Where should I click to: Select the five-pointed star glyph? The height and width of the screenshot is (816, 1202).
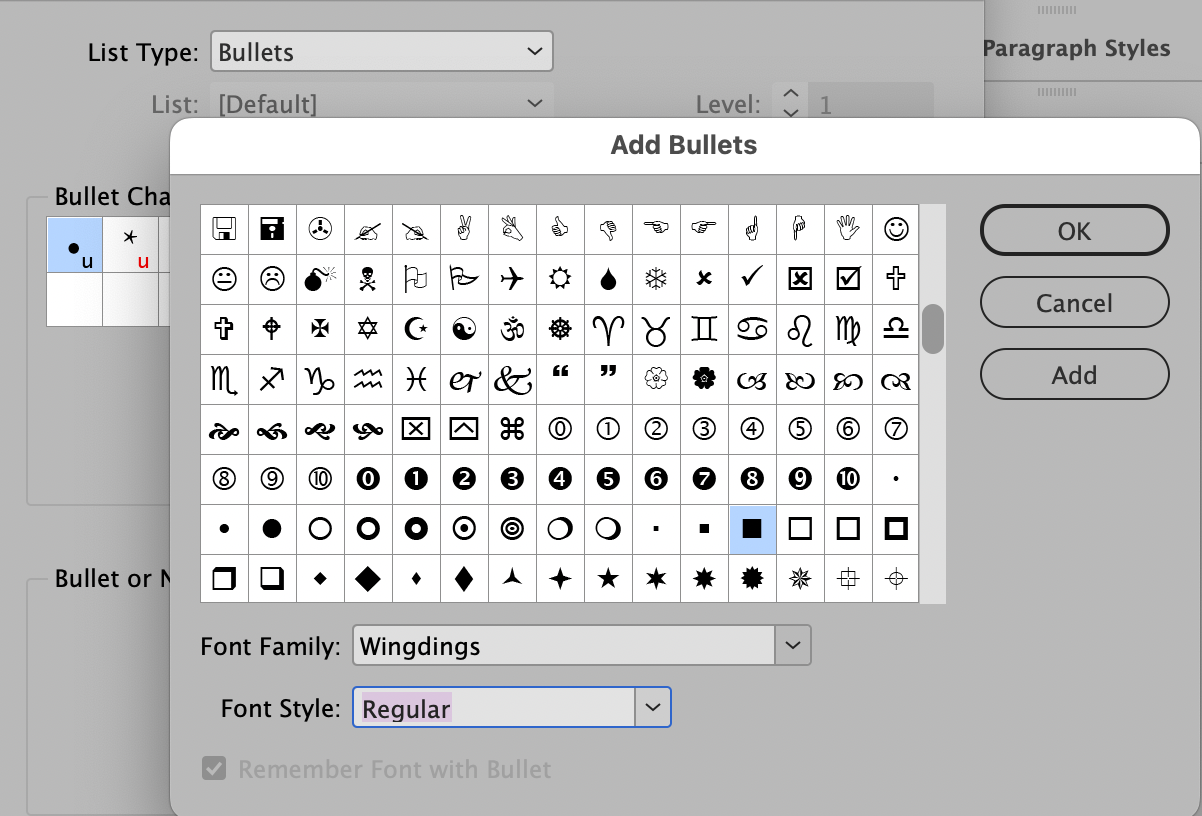click(x=608, y=579)
